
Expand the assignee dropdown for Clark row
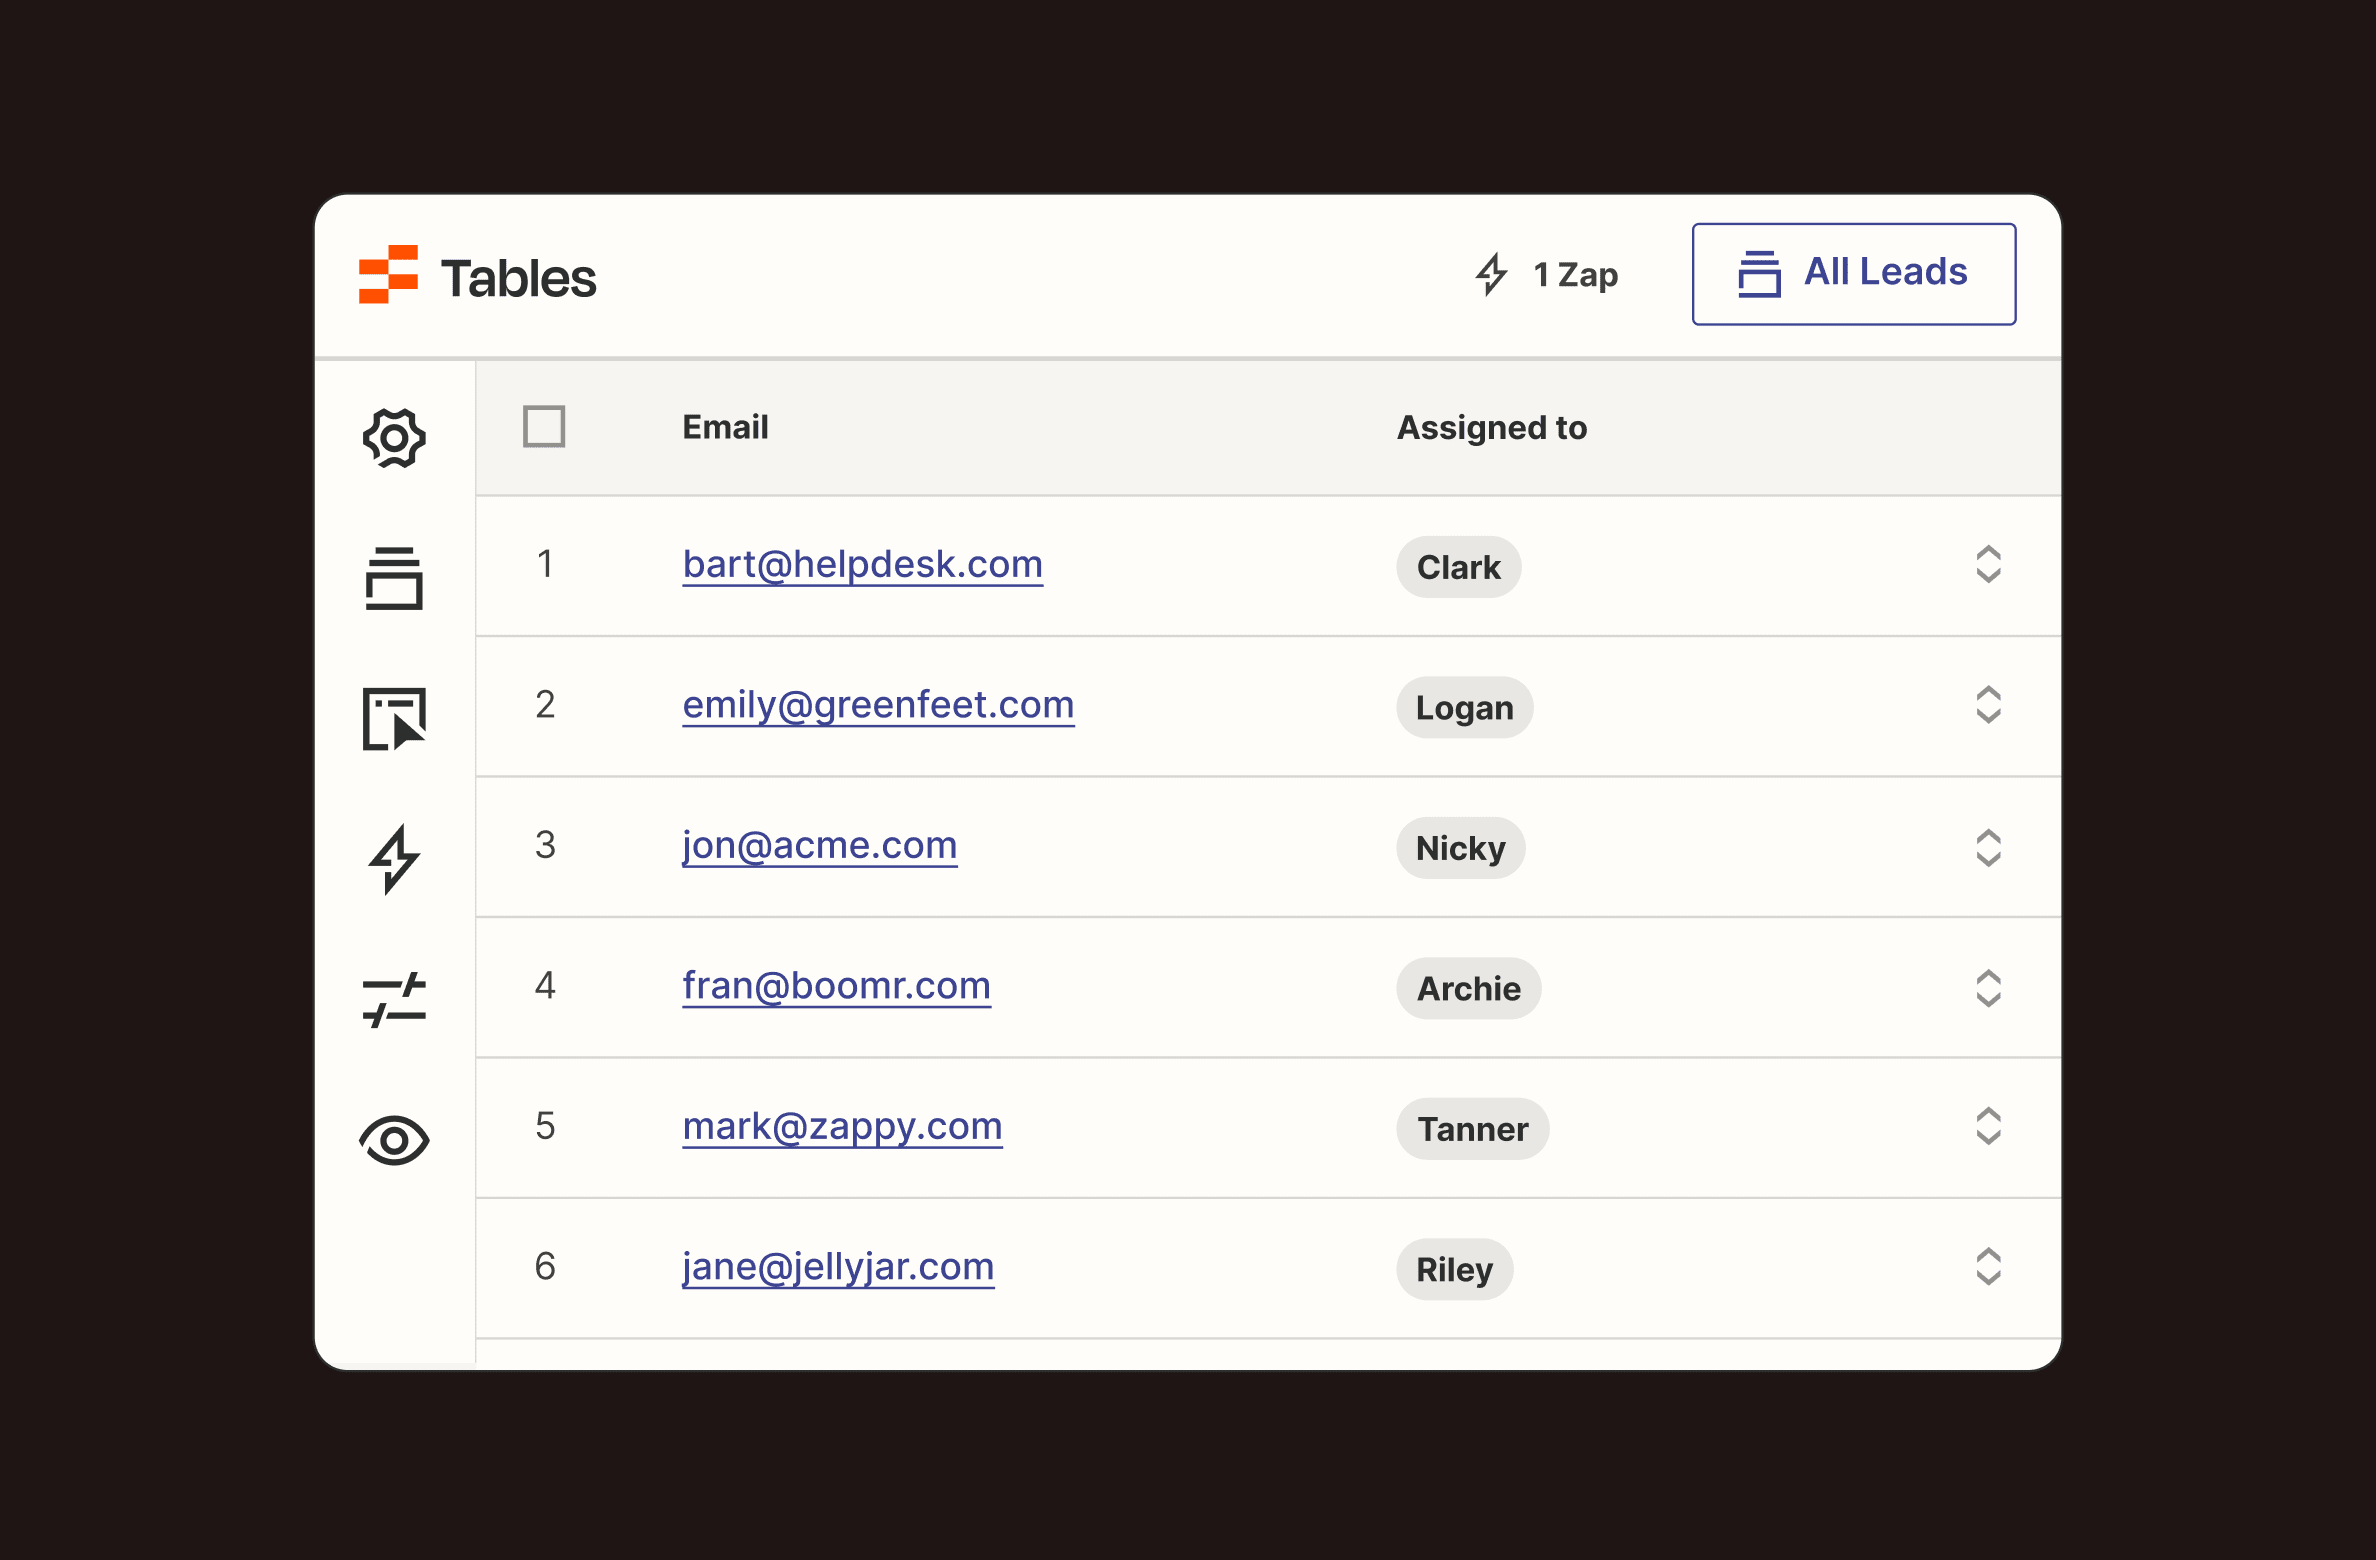1988,565
